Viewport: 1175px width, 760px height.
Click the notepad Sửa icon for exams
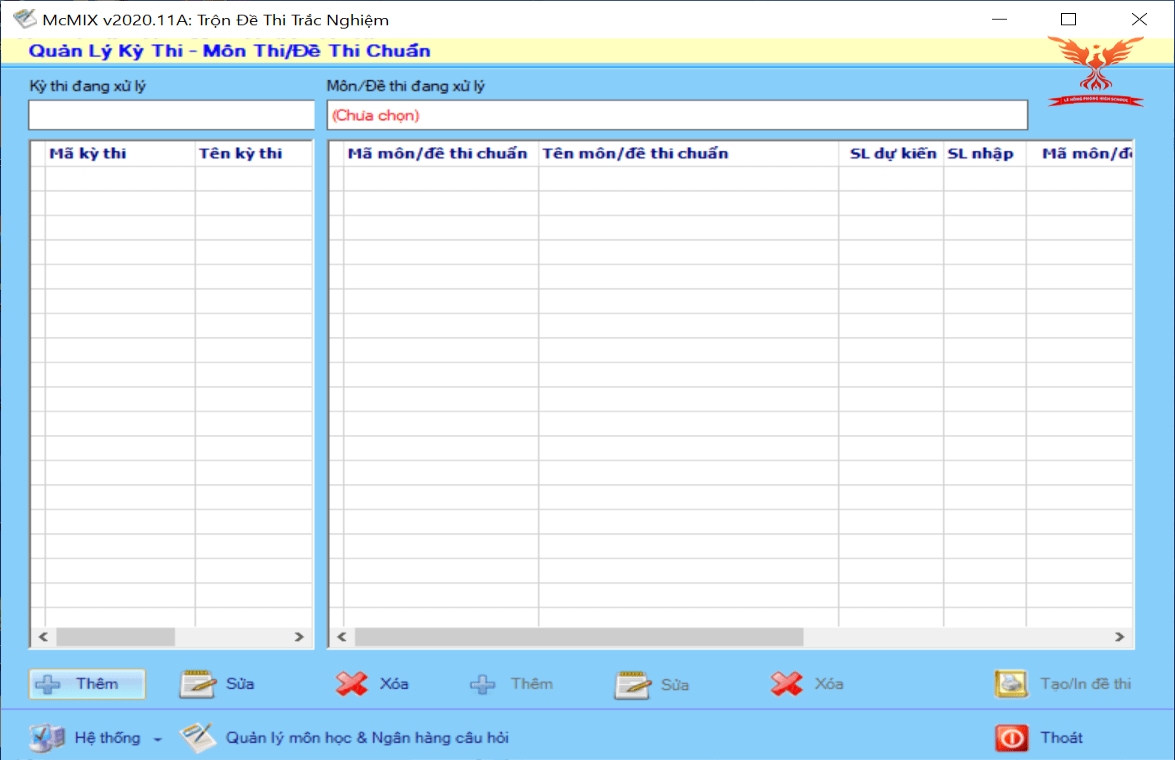(198, 684)
